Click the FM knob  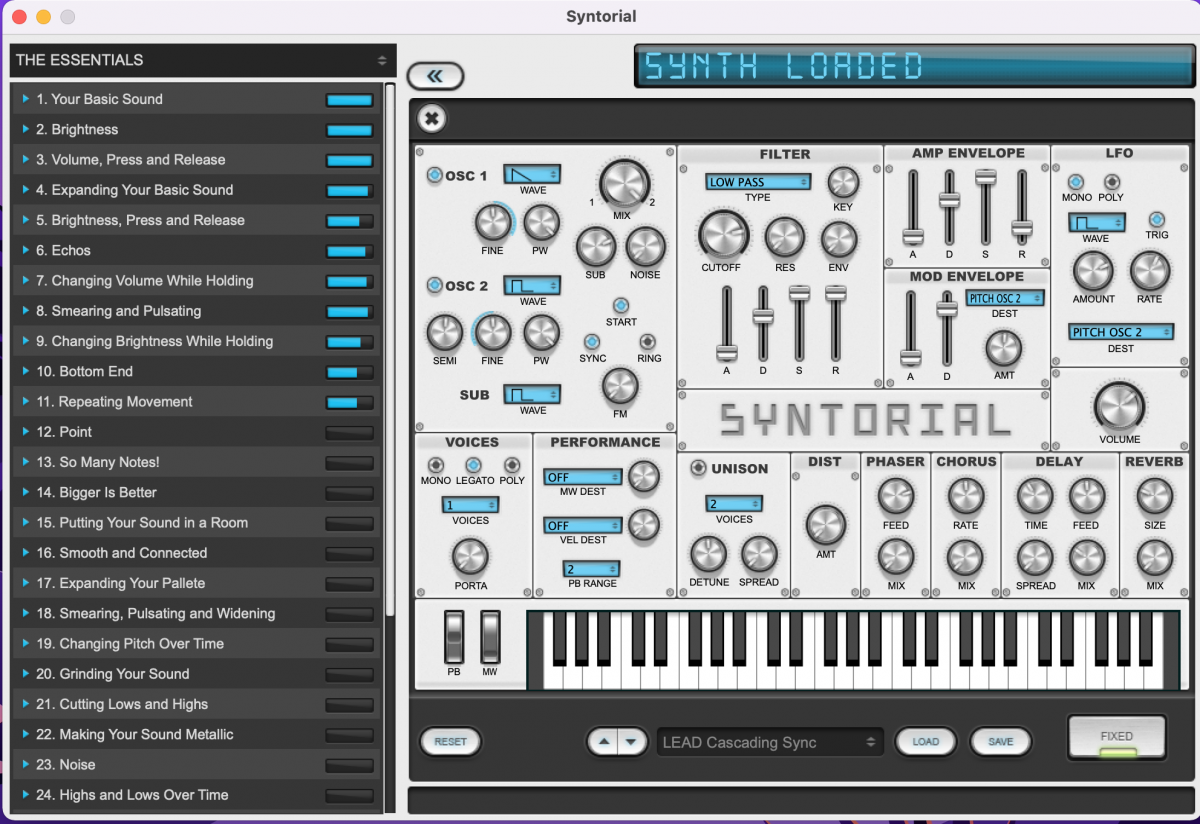pos(620,386)
